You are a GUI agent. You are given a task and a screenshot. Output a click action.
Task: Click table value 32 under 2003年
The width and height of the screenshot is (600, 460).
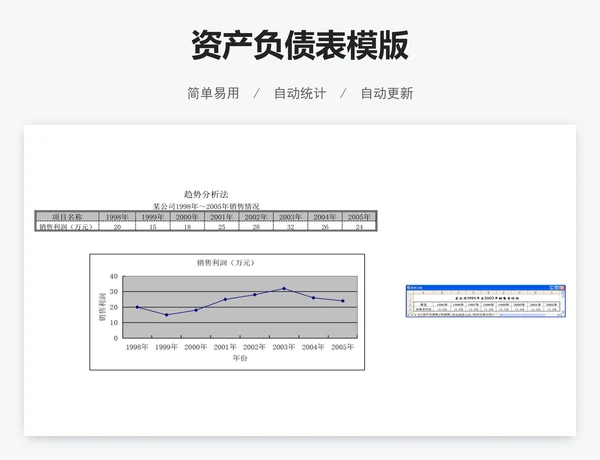point(290,227)
